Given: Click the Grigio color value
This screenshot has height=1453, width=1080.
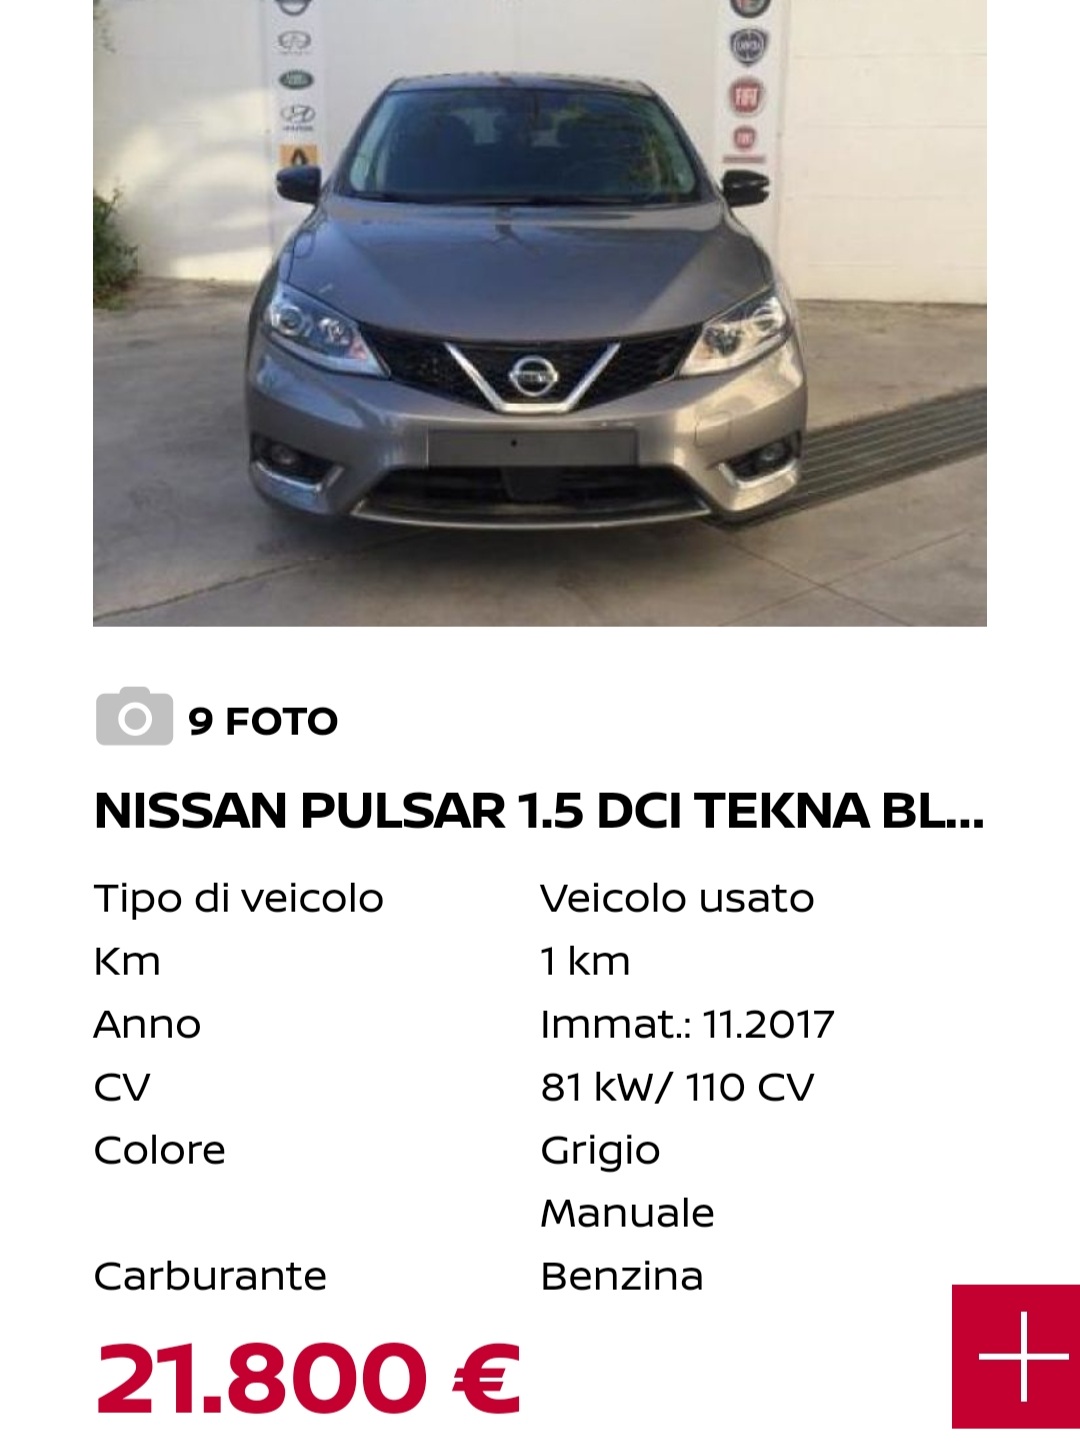Looking at the screenshot, I should [600, 1151].
